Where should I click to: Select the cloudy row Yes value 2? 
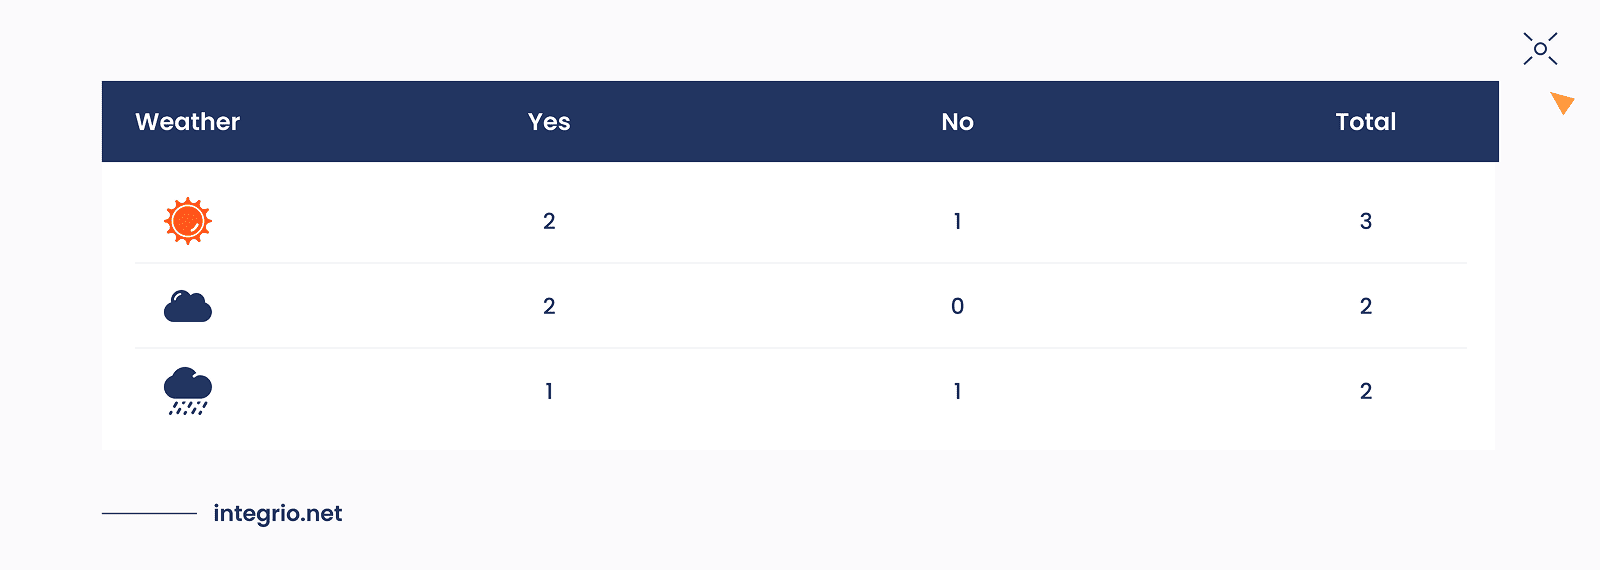coord(549,306)
